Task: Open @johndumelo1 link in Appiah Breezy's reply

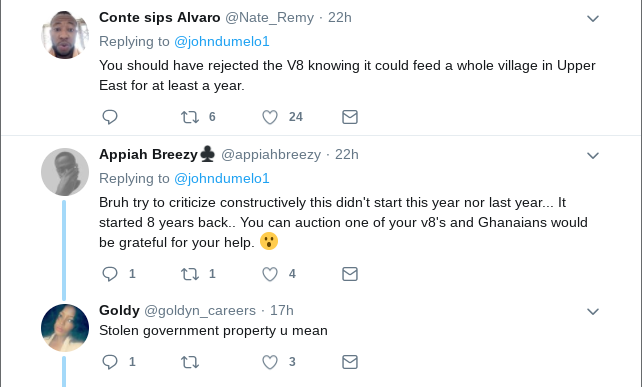Action: coord(222,179)
